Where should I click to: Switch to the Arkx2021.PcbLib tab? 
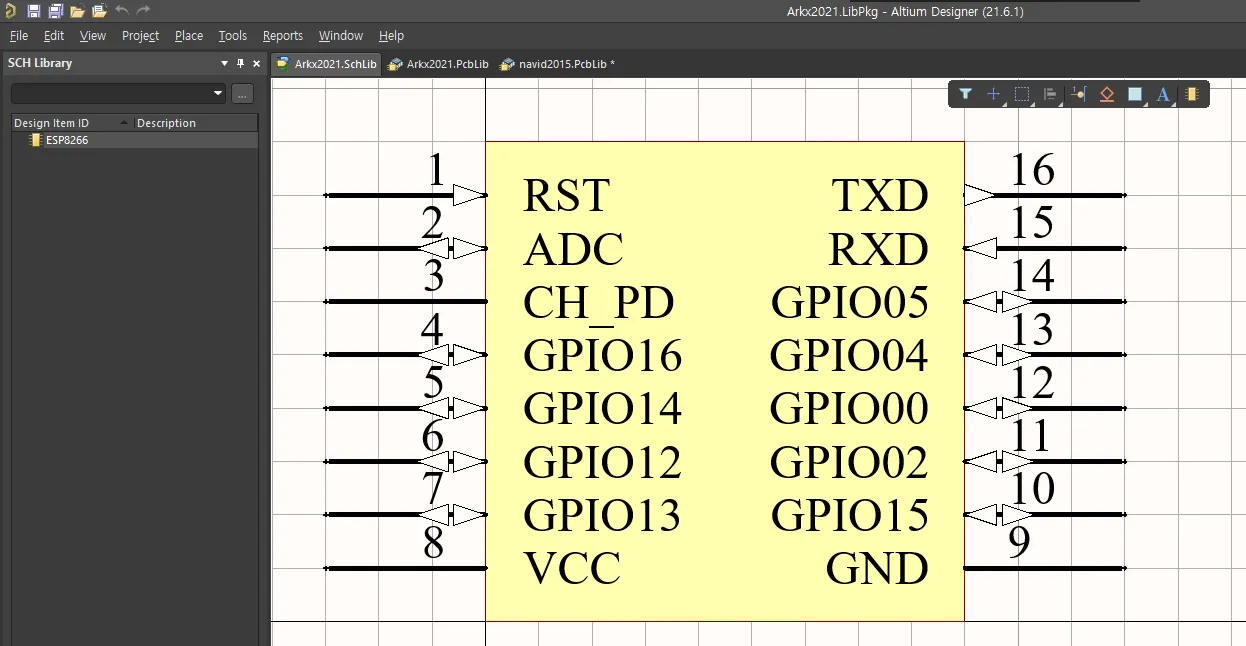(x=439, y=63)
